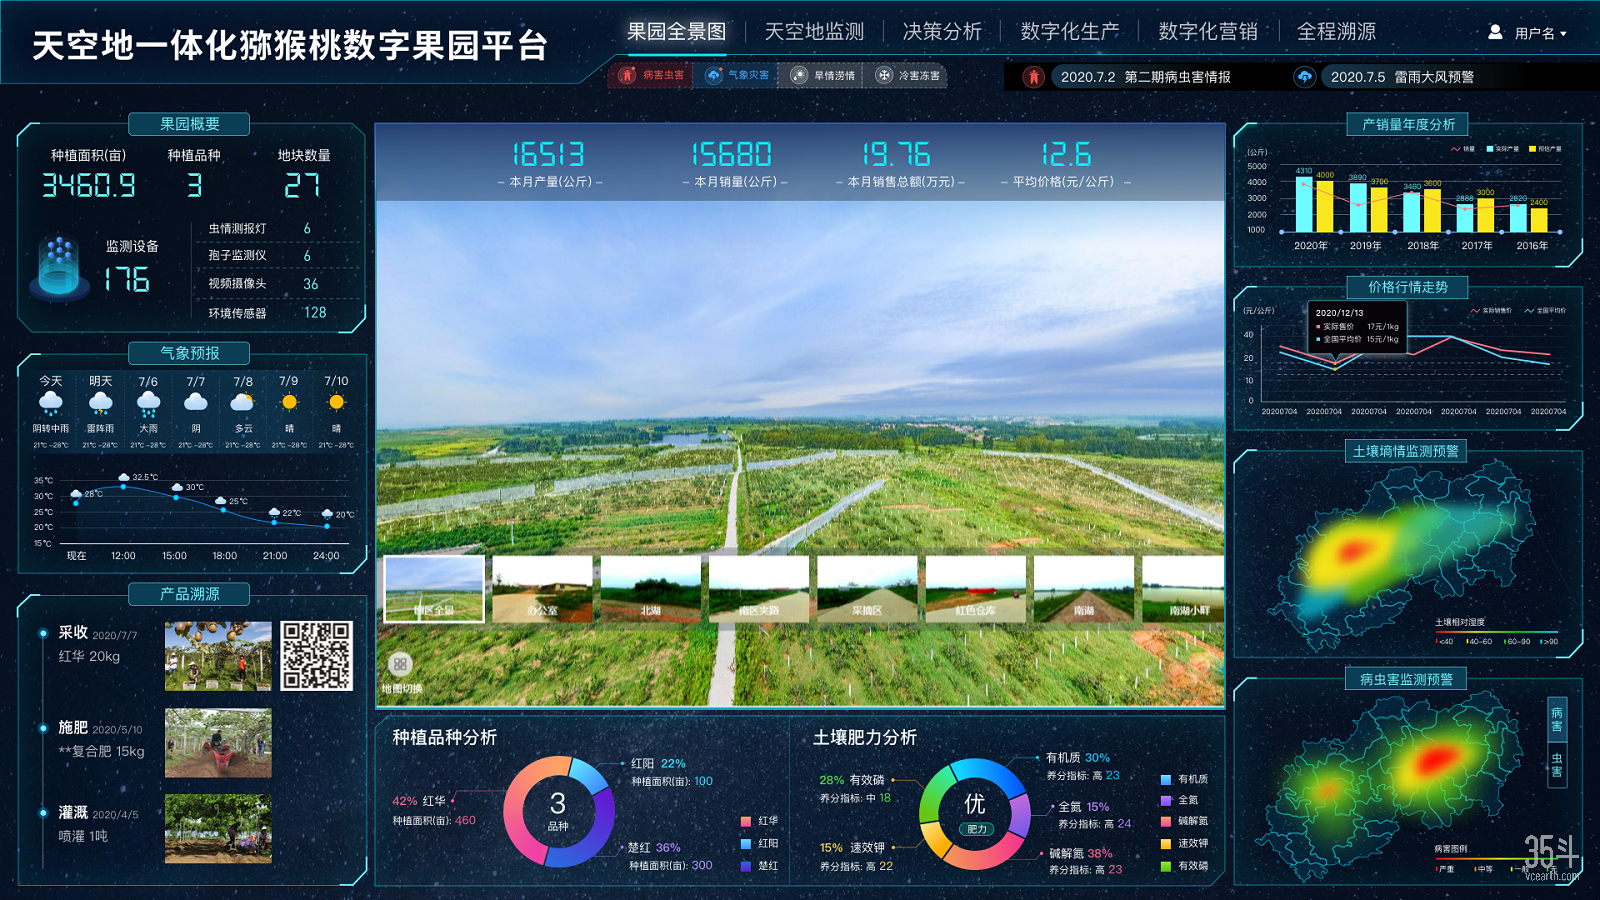This screenshot has width=1600, height=900.
Task: Click the 果园概要 panel title
Action: (x=190, y=124)
